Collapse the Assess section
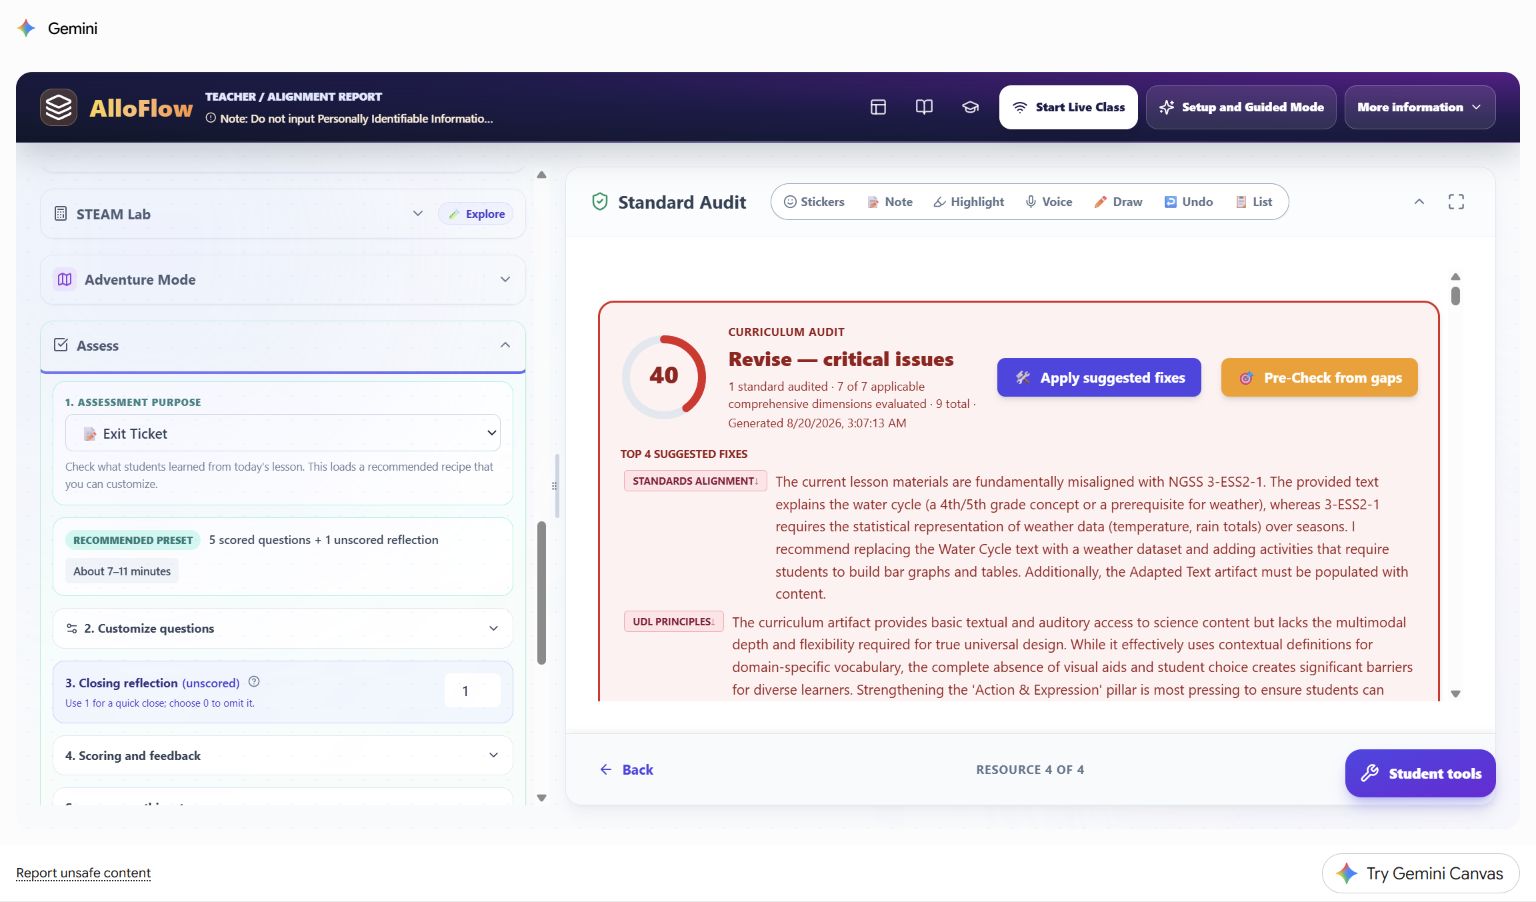Screen dimensions: 1536x902 (x=283, y=346)
